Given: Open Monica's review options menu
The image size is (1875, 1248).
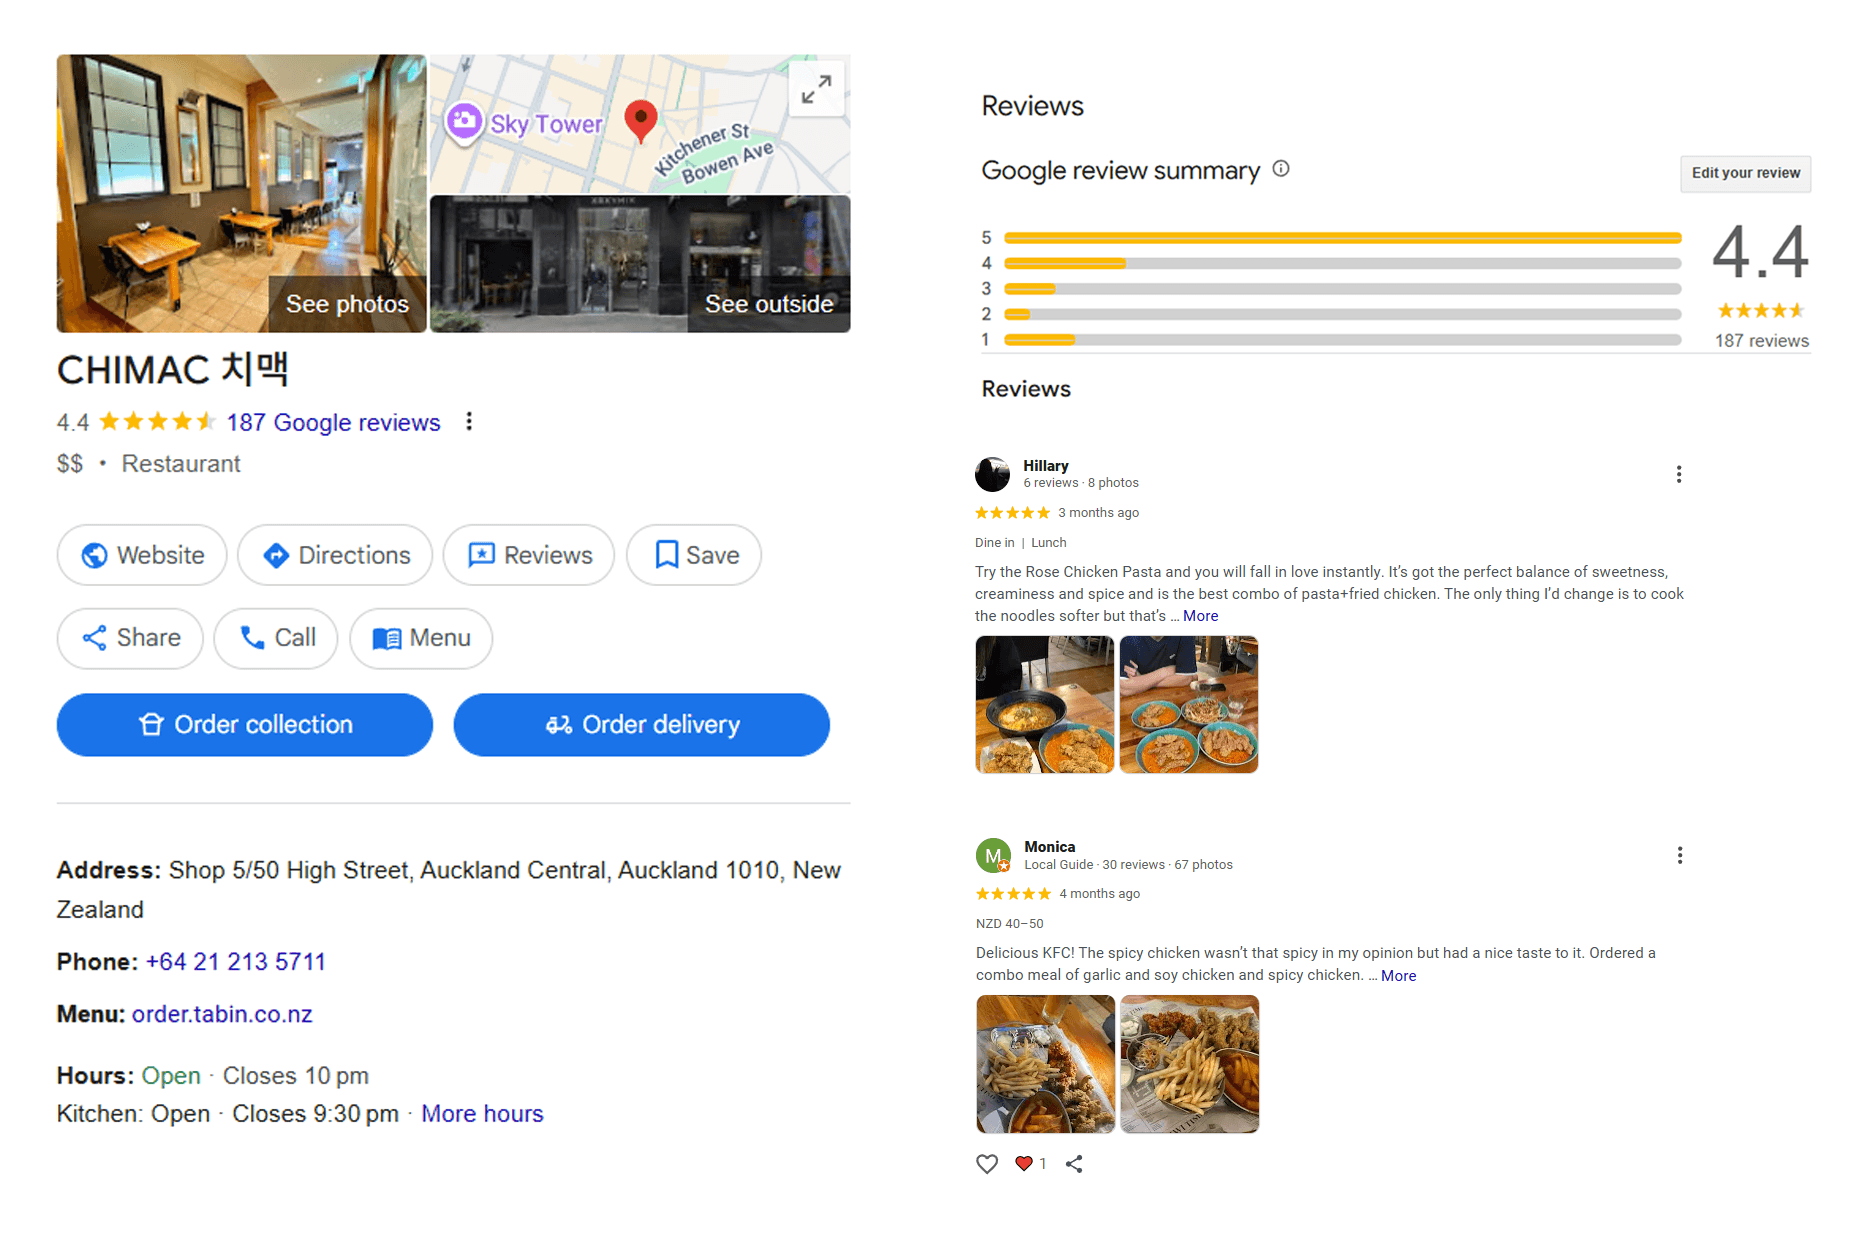Looking at the screenshot, I should (1680, 855).
